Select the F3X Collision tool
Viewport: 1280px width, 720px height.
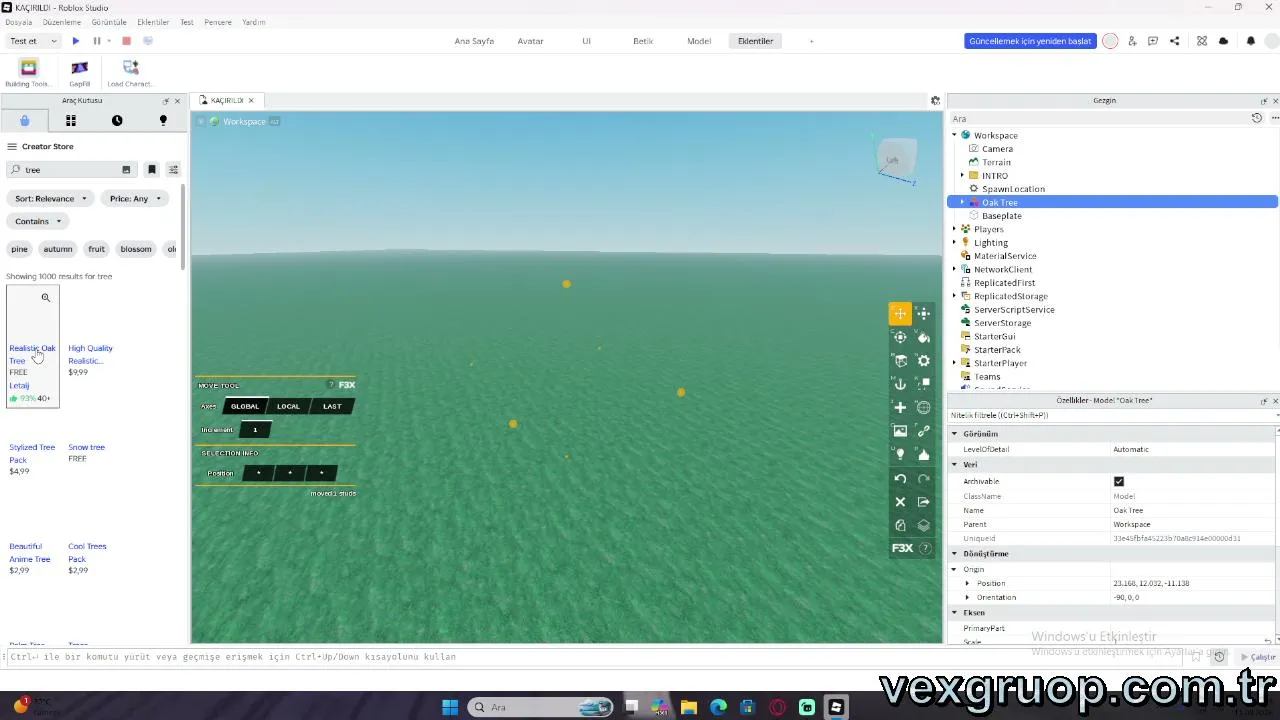click(924, 384)
